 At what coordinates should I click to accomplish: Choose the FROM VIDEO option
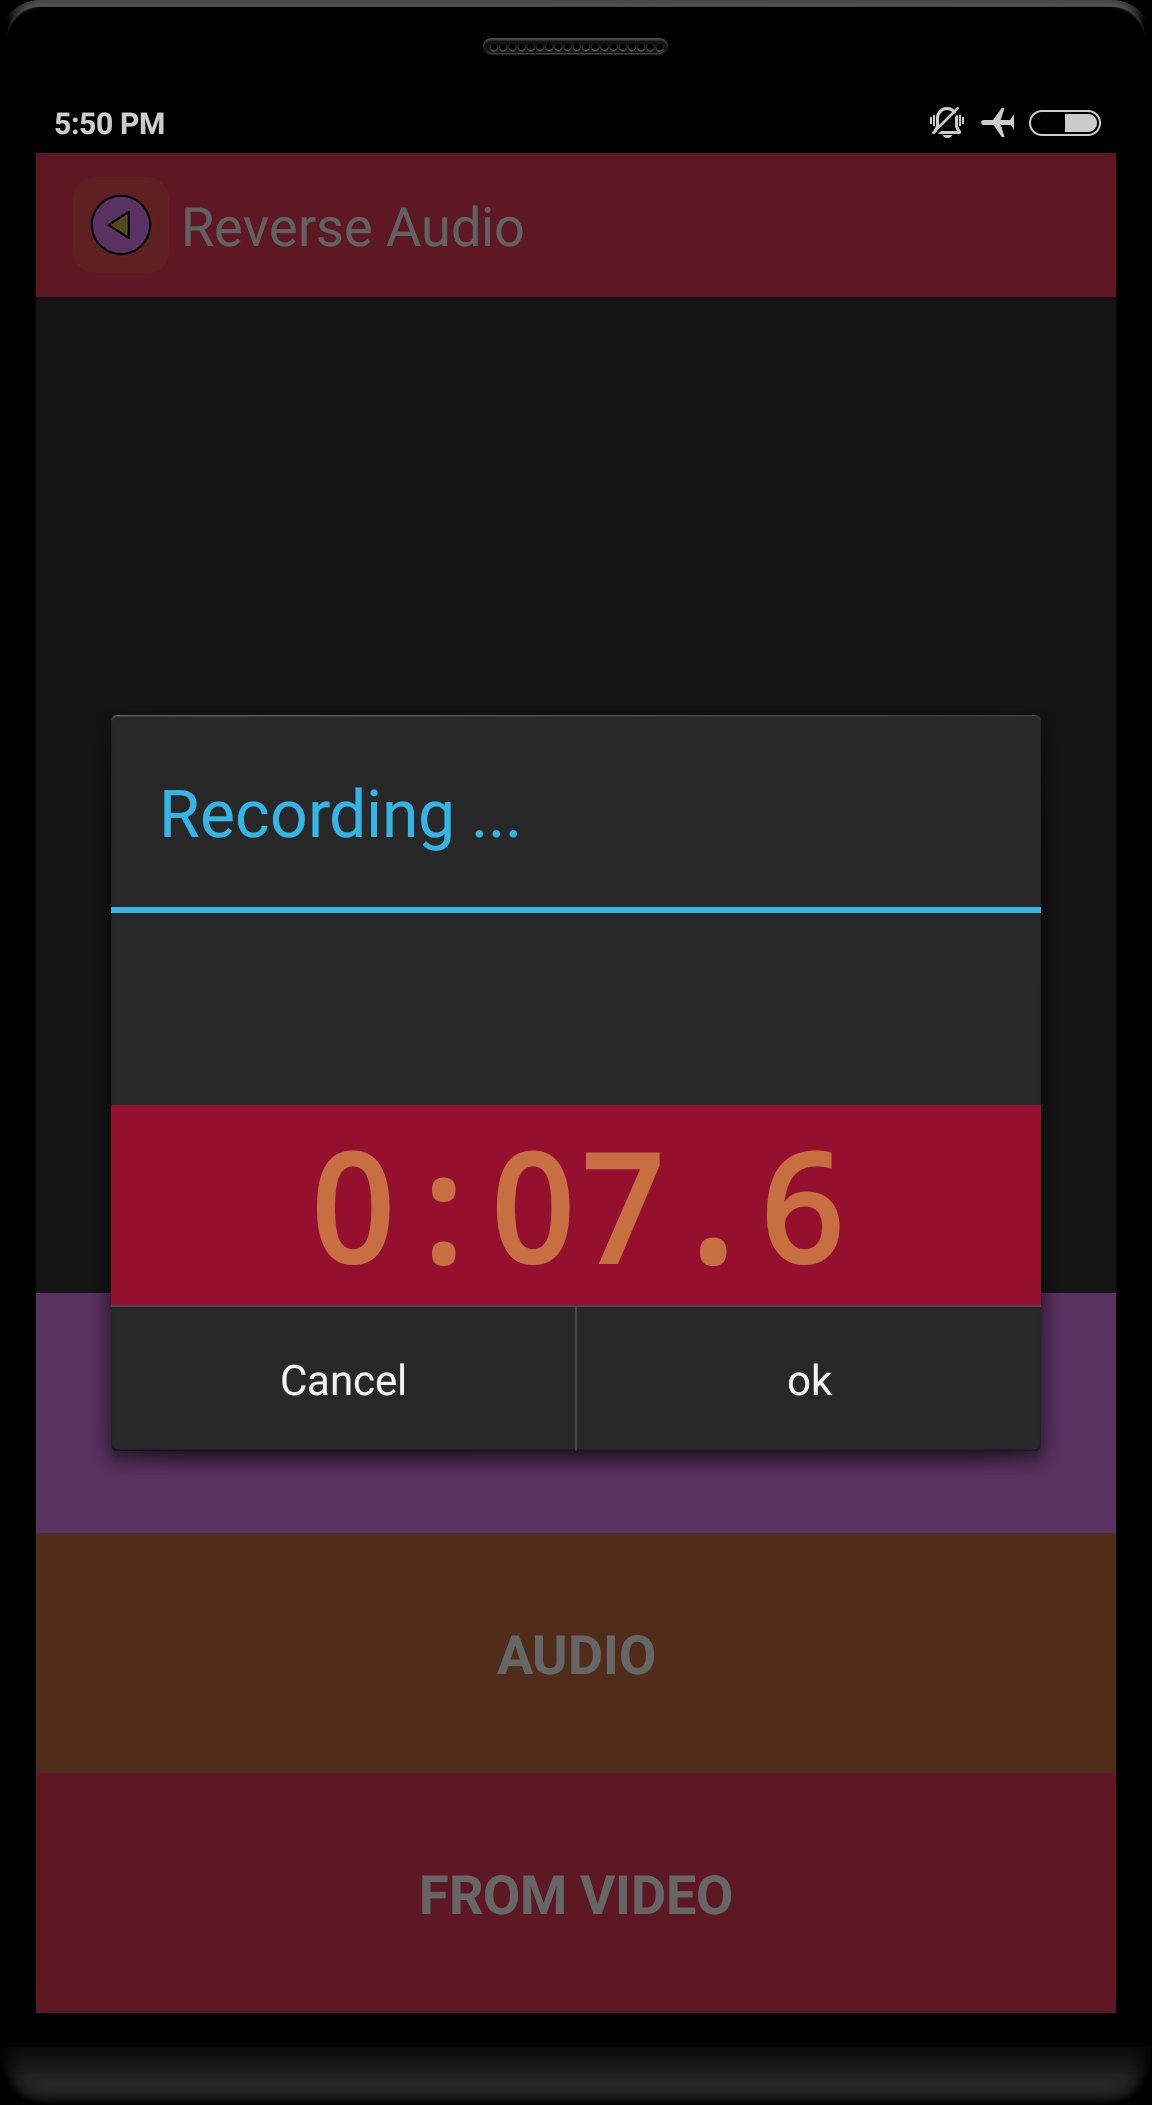(x=576, y=1893)
